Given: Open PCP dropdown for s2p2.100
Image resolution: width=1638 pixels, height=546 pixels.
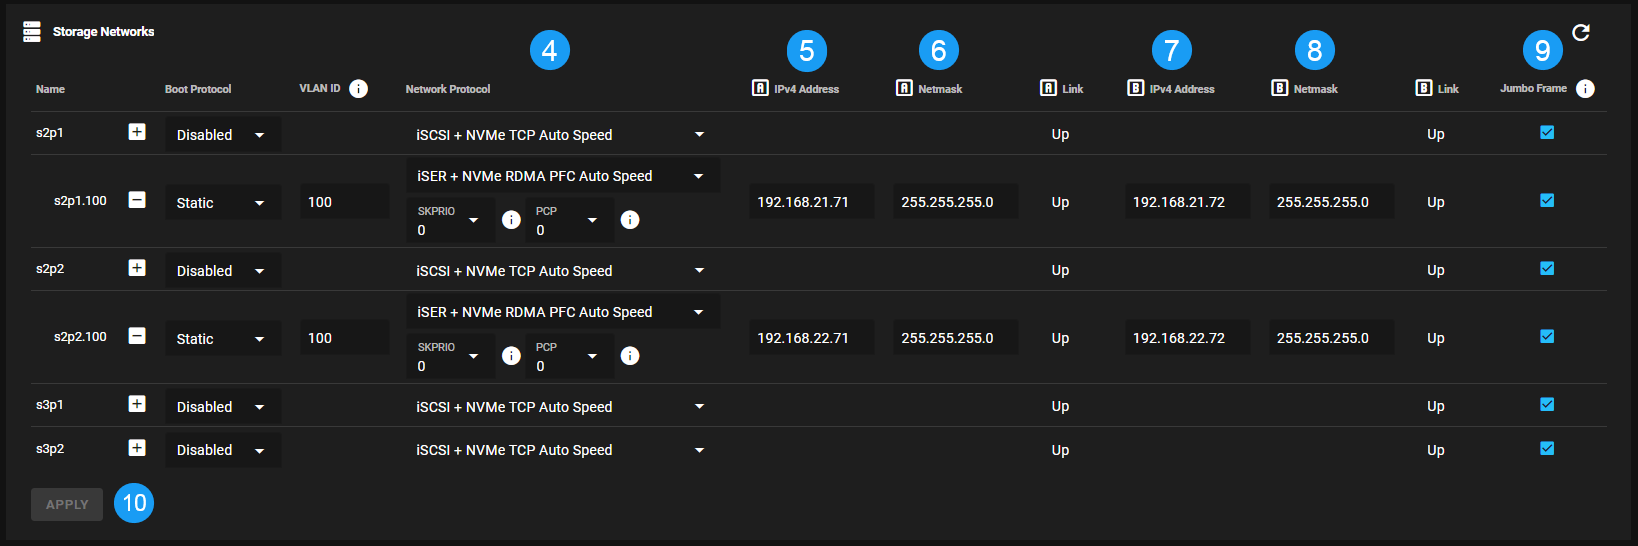Looking at the screenshot, I should pos(568,357).
